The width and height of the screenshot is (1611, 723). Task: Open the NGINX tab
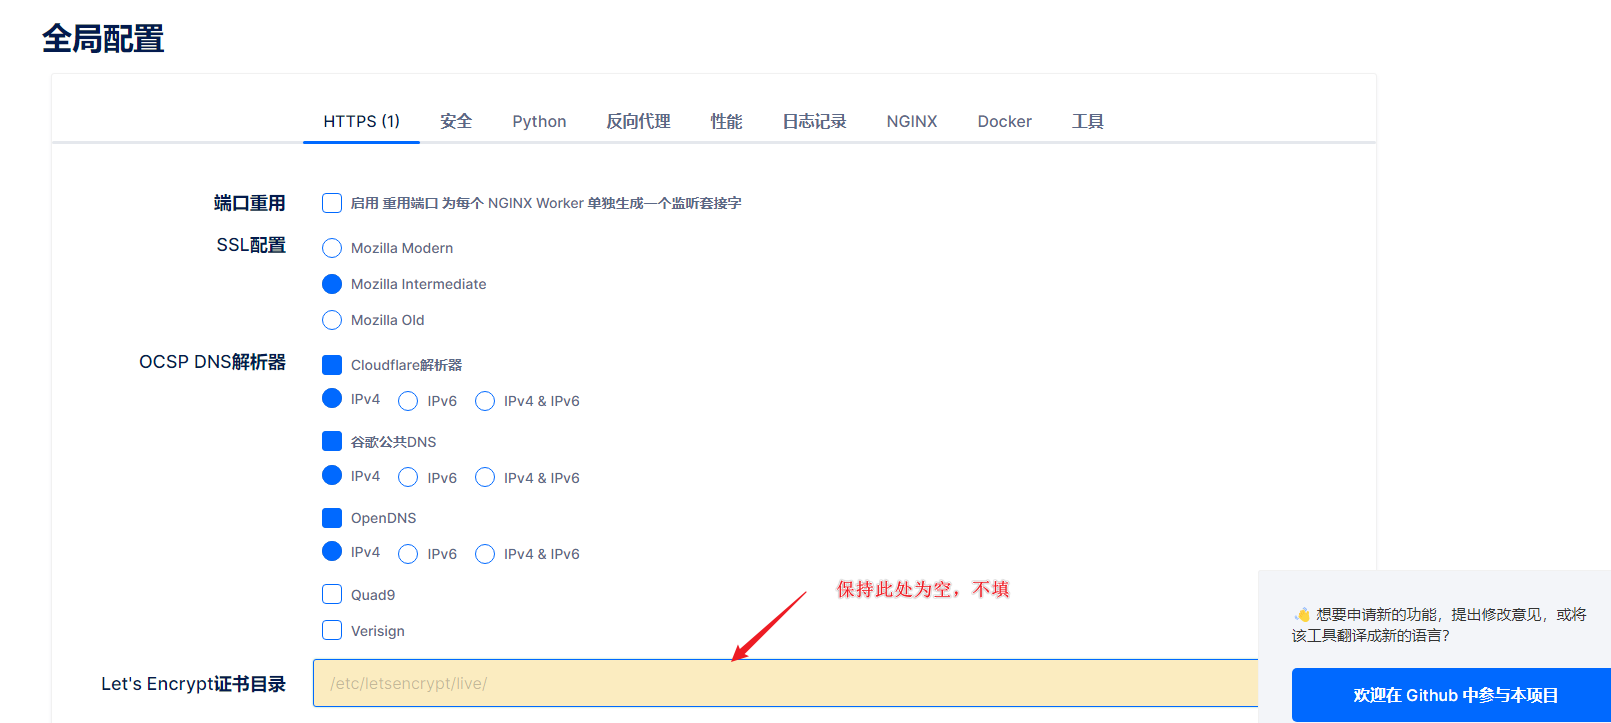[912, 121]
